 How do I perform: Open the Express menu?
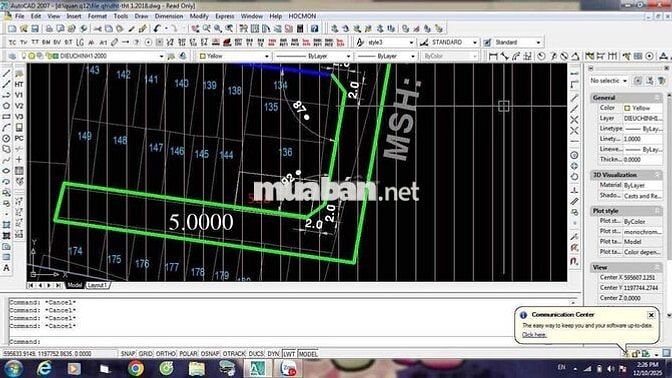tap(225, 16)
